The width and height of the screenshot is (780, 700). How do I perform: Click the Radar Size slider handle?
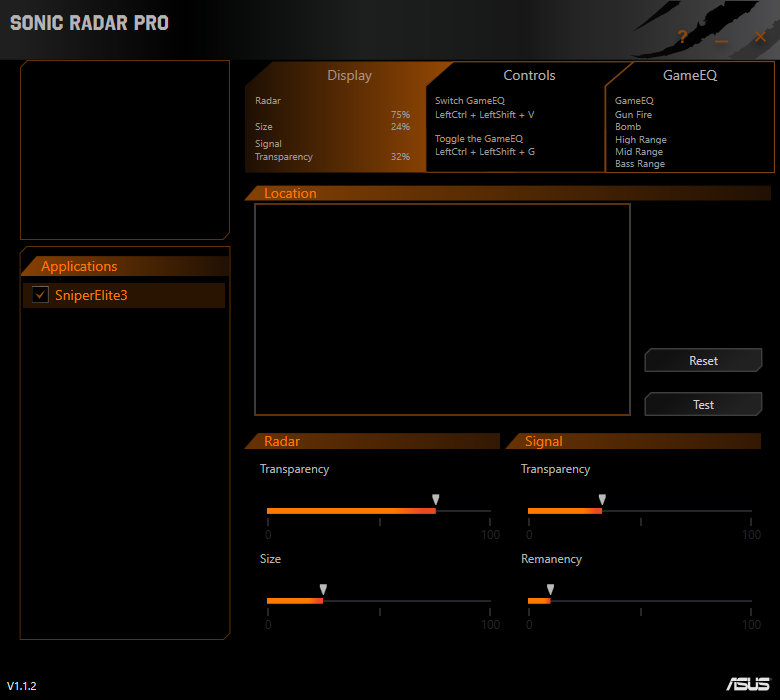tap(323, 589)
